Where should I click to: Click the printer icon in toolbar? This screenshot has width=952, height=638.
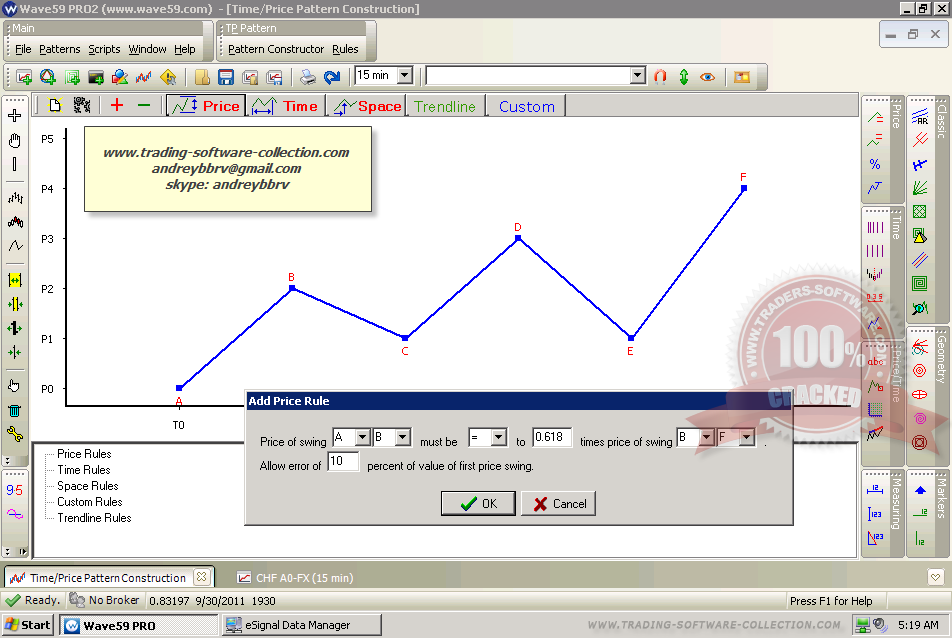coord(308,77)
